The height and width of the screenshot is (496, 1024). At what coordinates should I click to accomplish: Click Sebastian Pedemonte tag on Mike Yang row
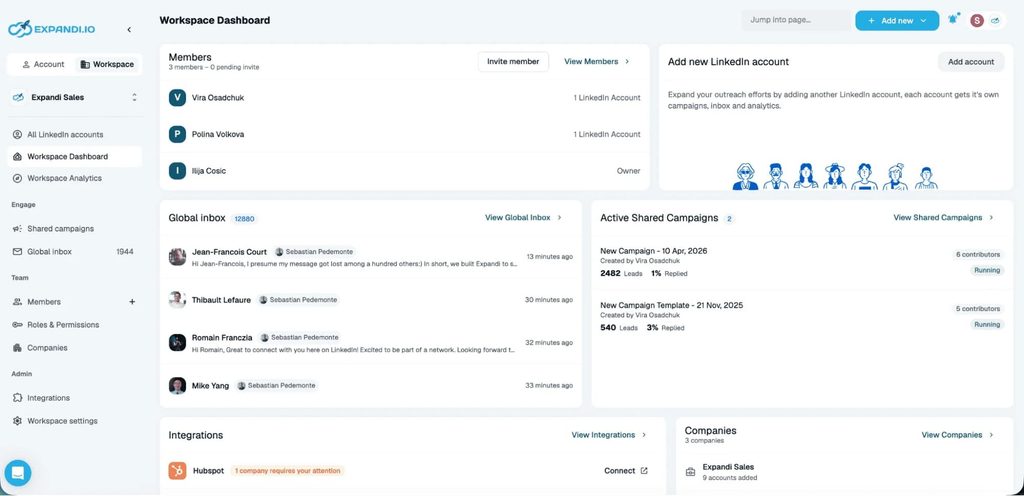[276, 386]
